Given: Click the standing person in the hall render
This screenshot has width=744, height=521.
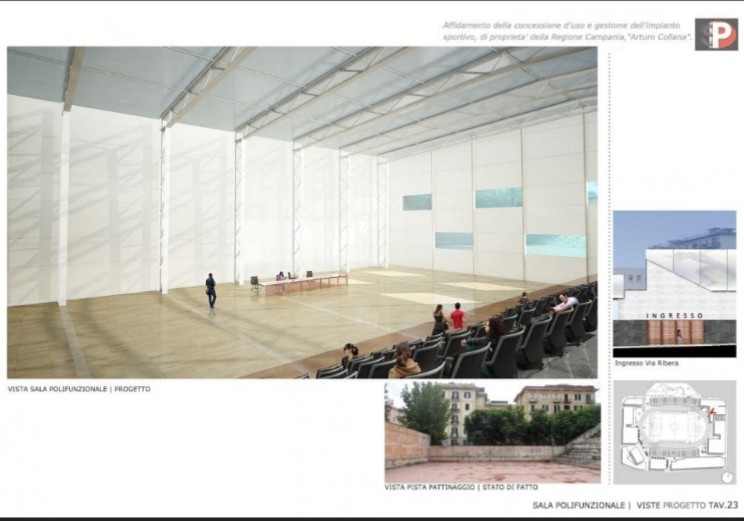Looking at the screenshot, I should pyautogui.click(x=211, y=290).
